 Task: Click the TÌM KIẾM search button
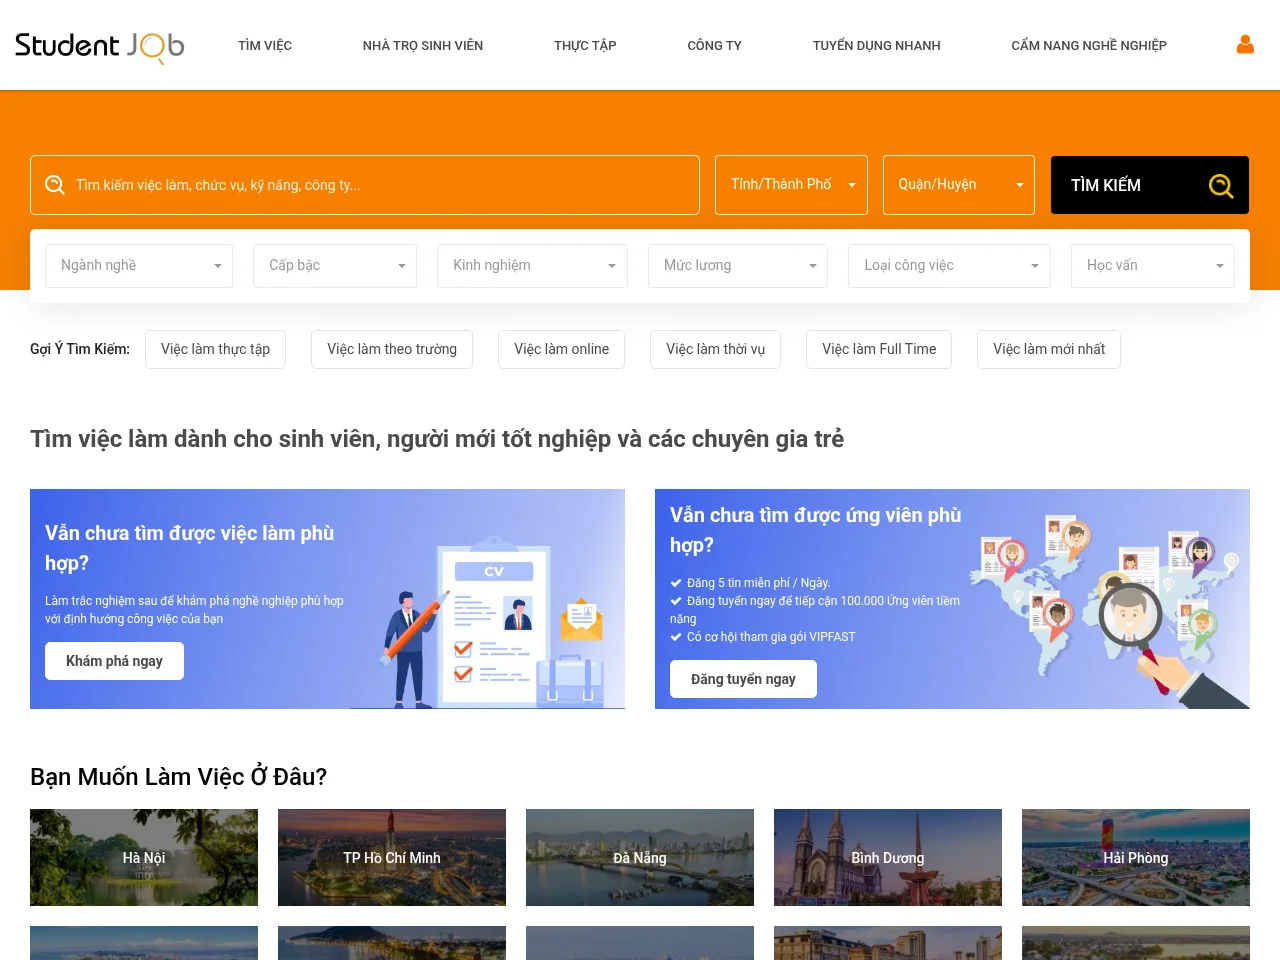click(1150, 185)
